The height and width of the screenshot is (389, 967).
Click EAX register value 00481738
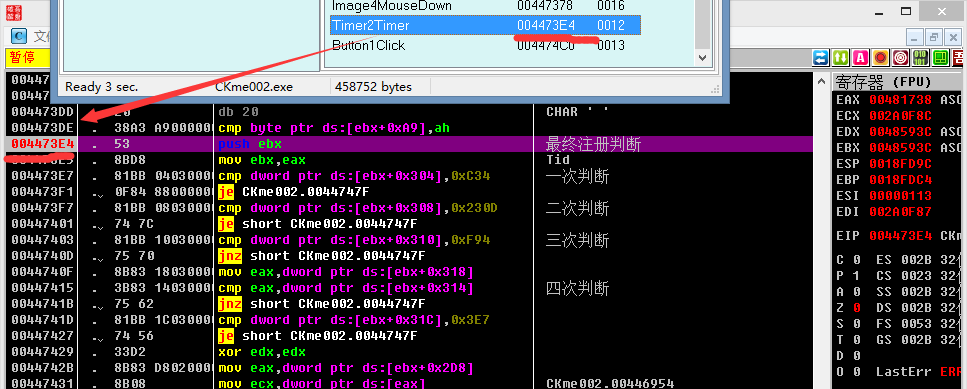click(x=900, y=99)
